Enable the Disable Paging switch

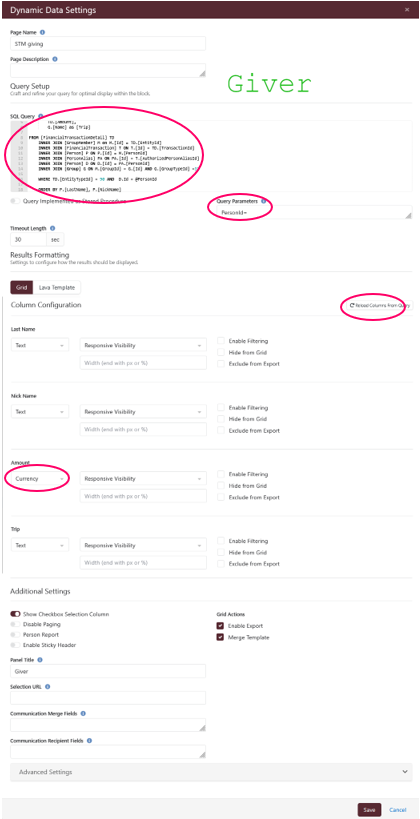point(15,624)
